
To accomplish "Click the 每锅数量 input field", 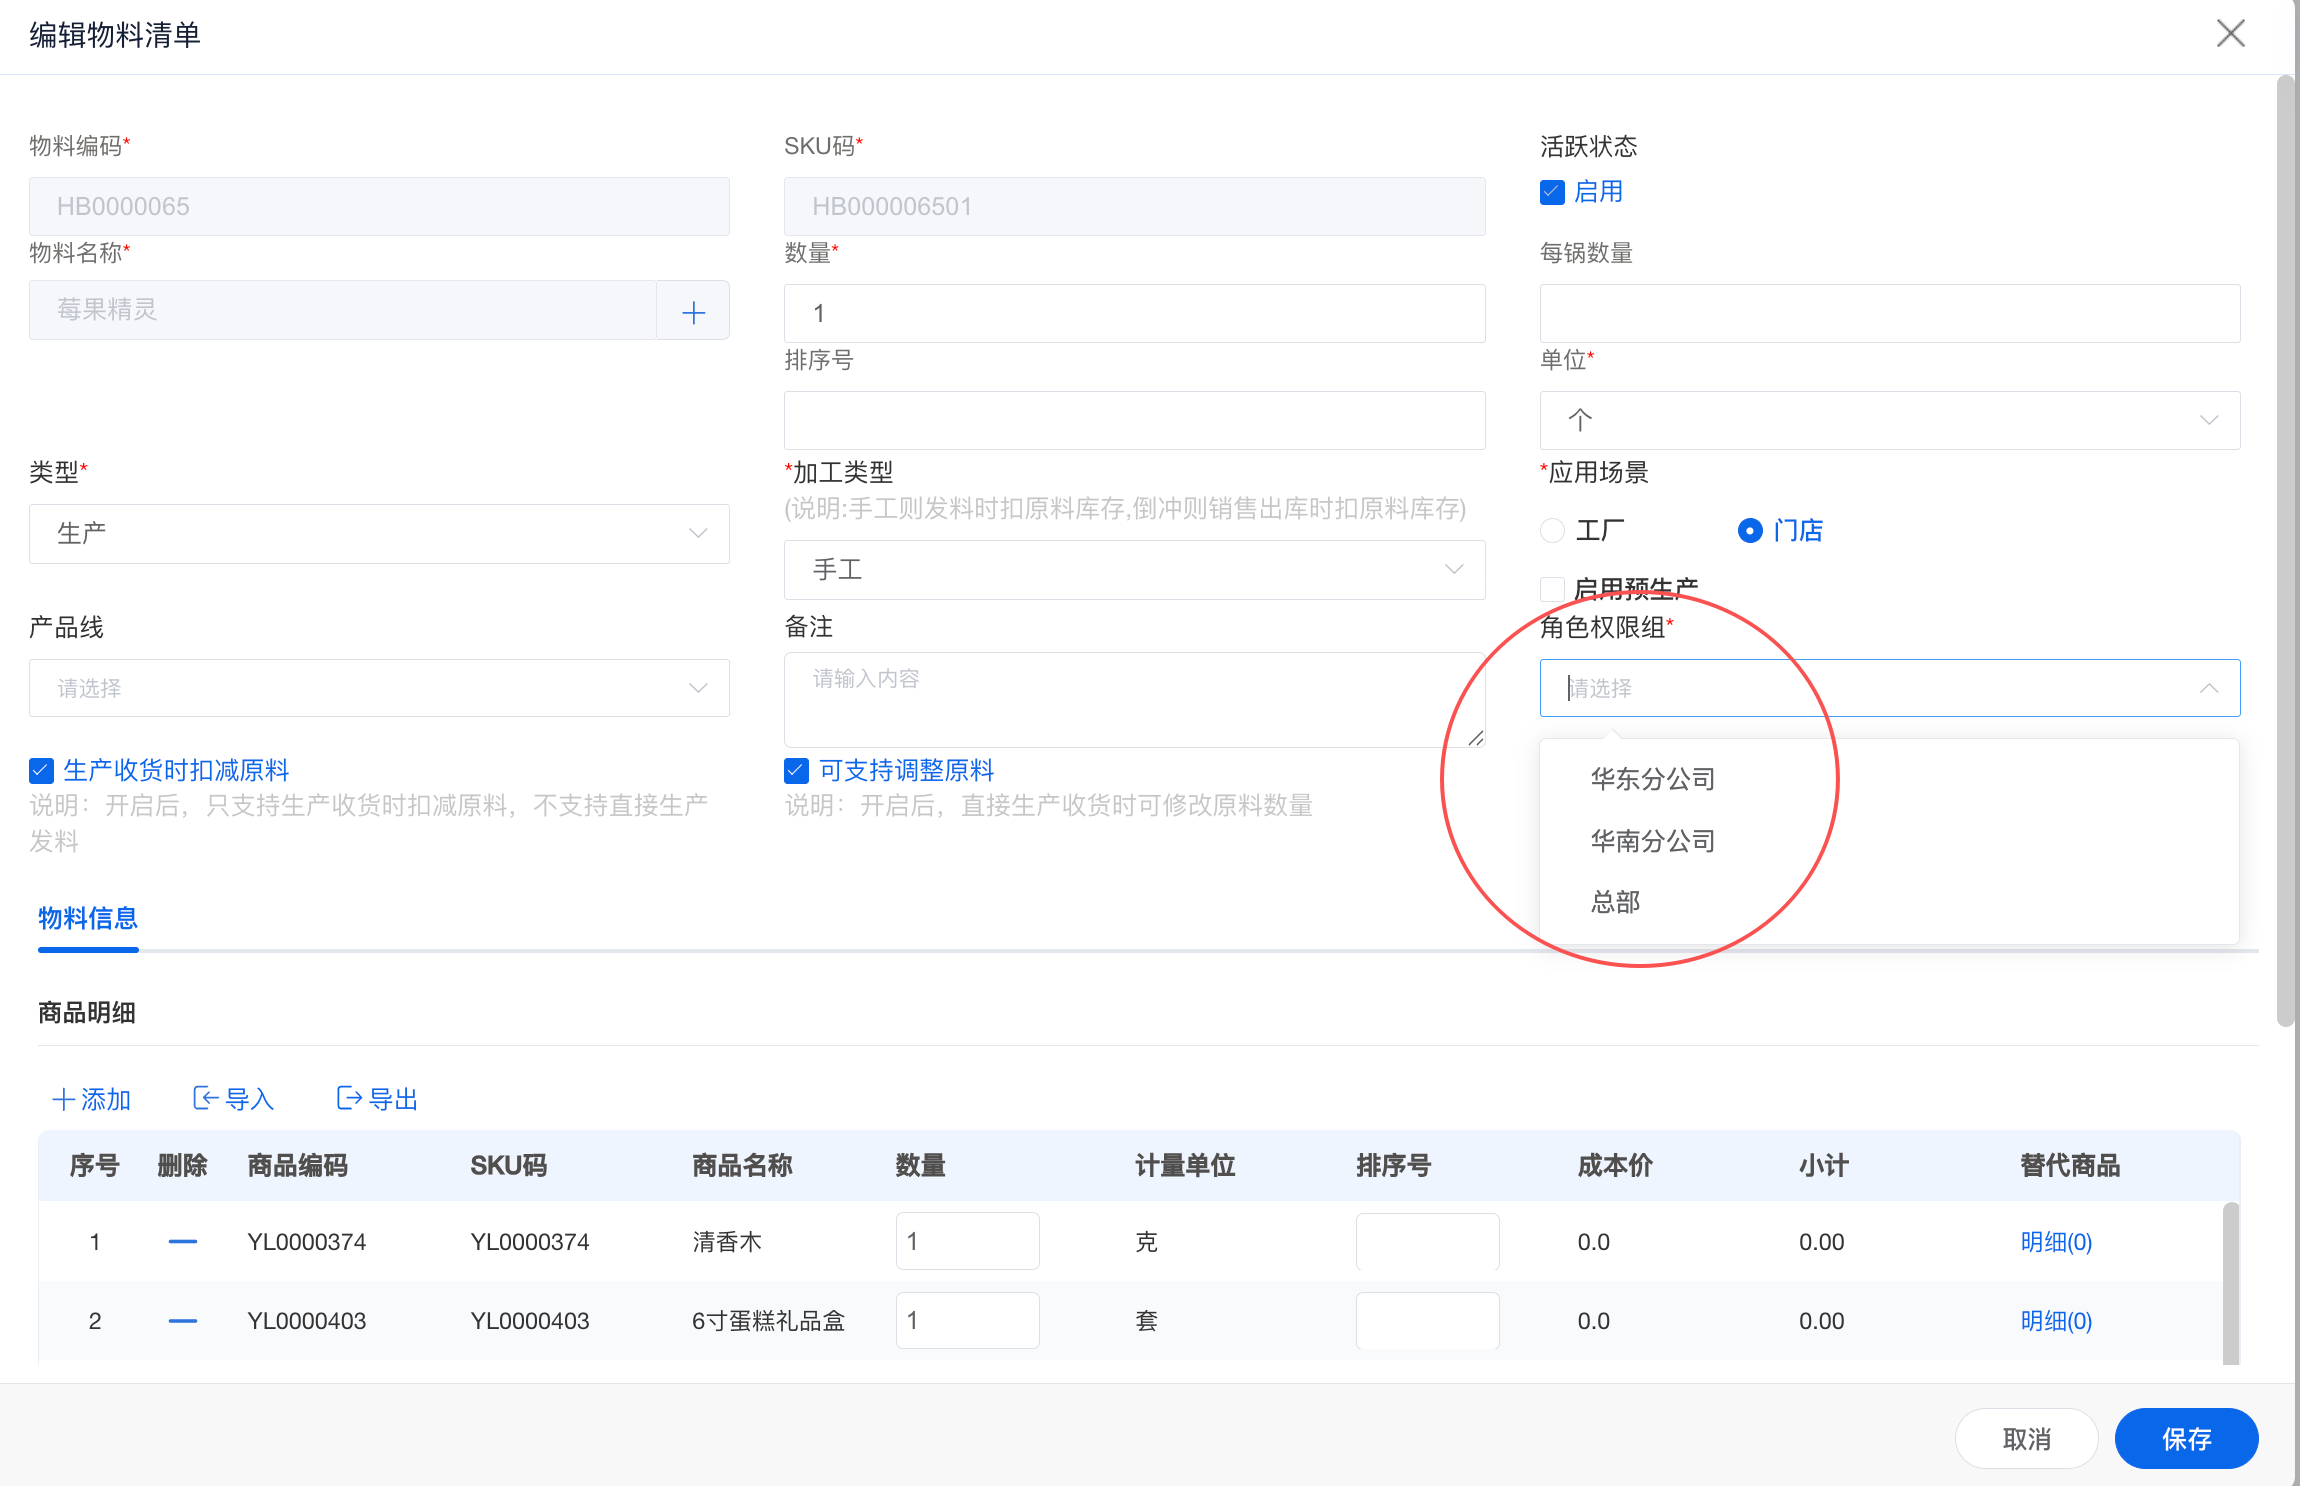I will 1889,313.
